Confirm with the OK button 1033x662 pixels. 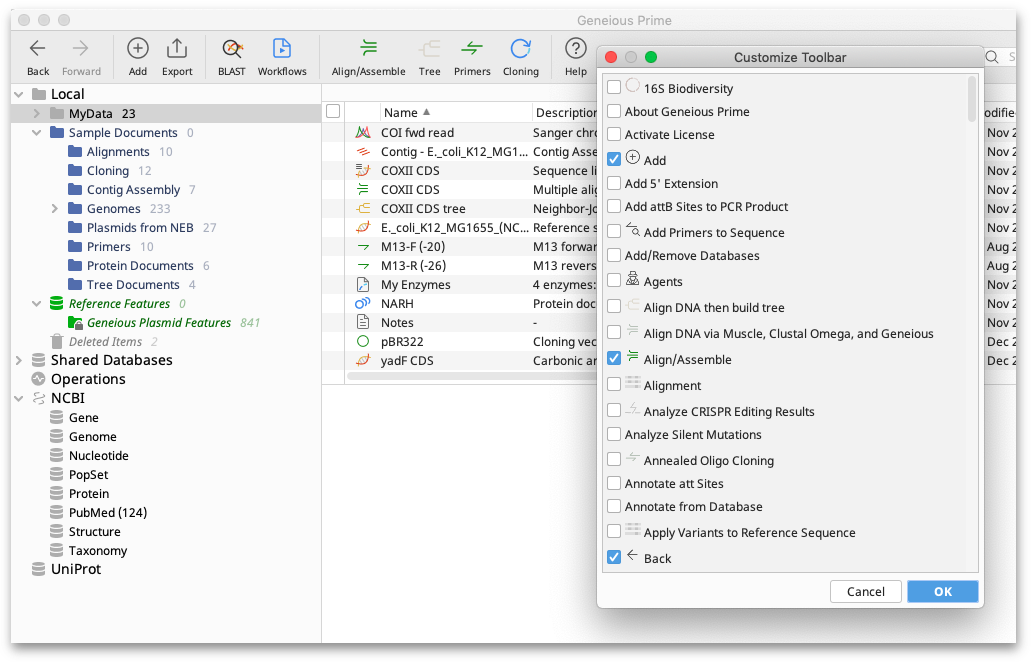click(x=942, y=592)
